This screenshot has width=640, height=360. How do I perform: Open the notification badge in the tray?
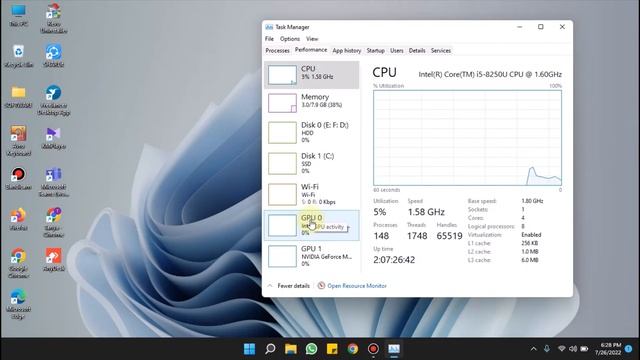pyautogui.click(x=629, y=349)
